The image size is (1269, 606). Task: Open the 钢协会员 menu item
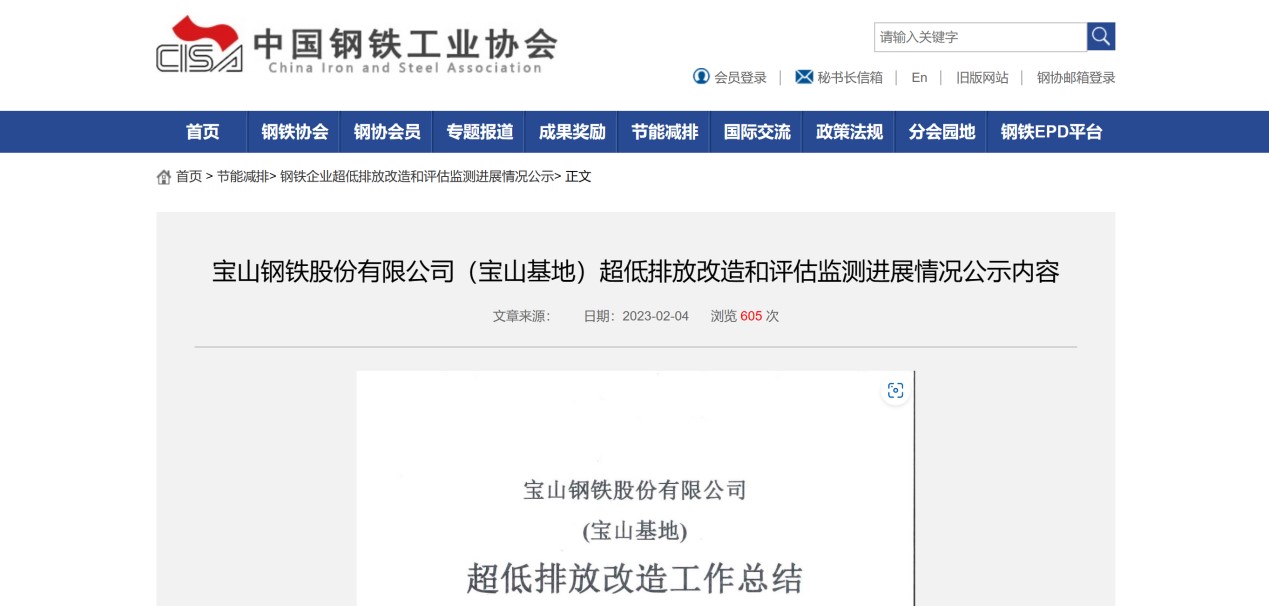(387, 132)
